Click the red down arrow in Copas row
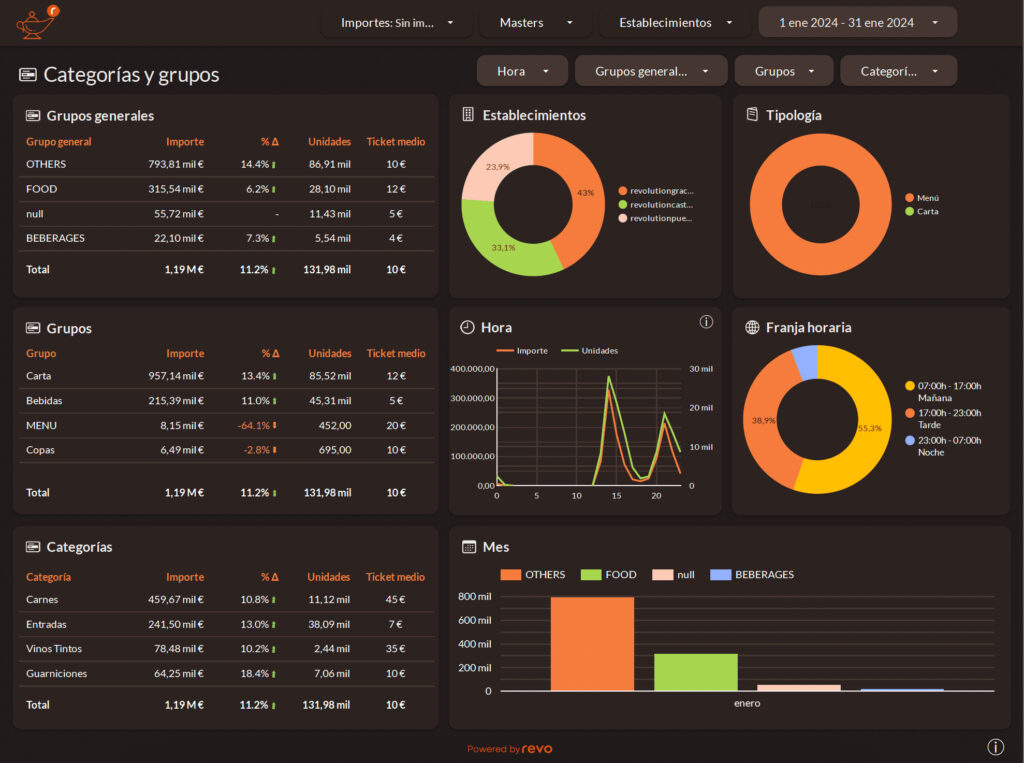1024x763 pixels. pyautogui.click(x=275, y=450)
